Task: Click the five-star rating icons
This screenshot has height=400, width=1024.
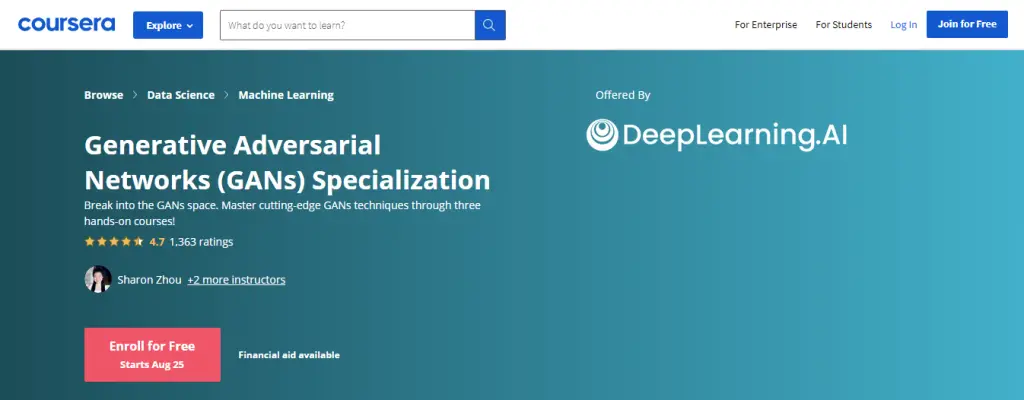Action: click(113, 242)
